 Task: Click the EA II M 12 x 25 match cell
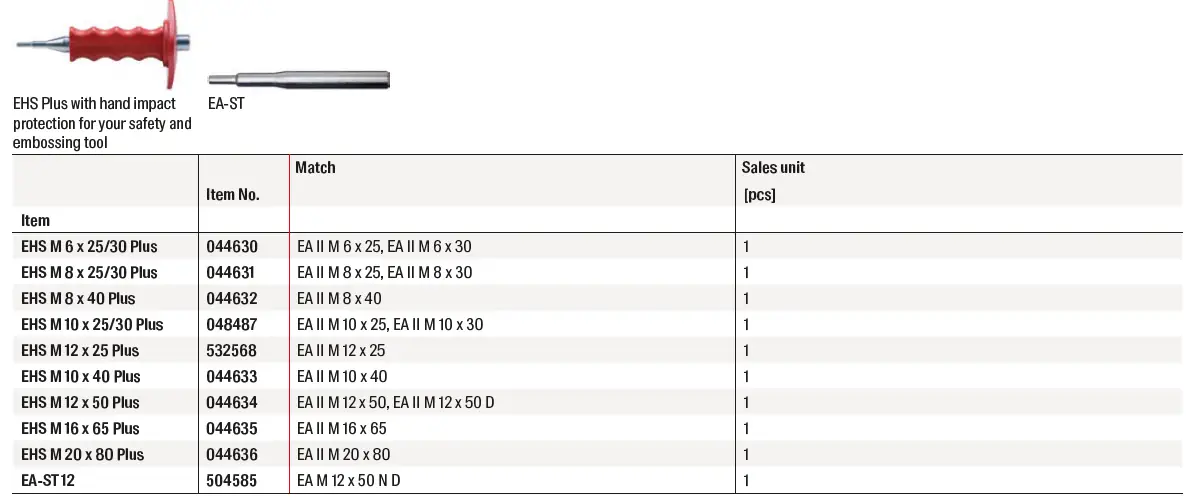341,350
